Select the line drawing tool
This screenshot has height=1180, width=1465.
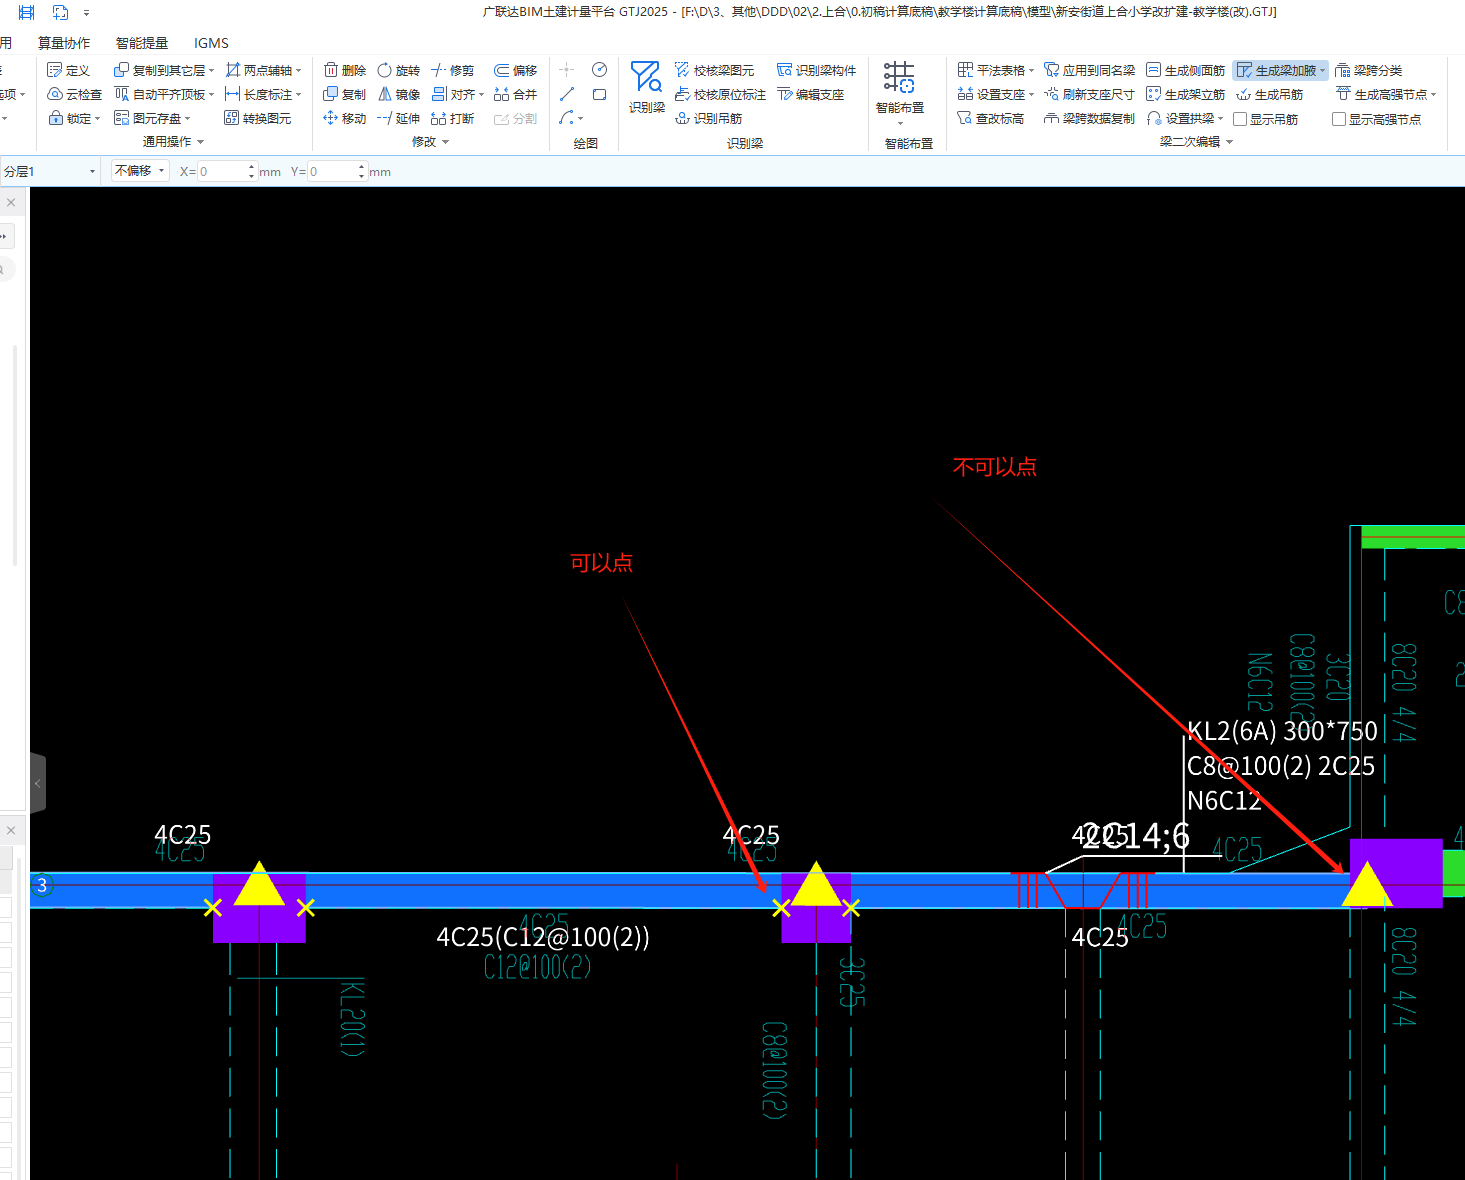coord(567,94)
